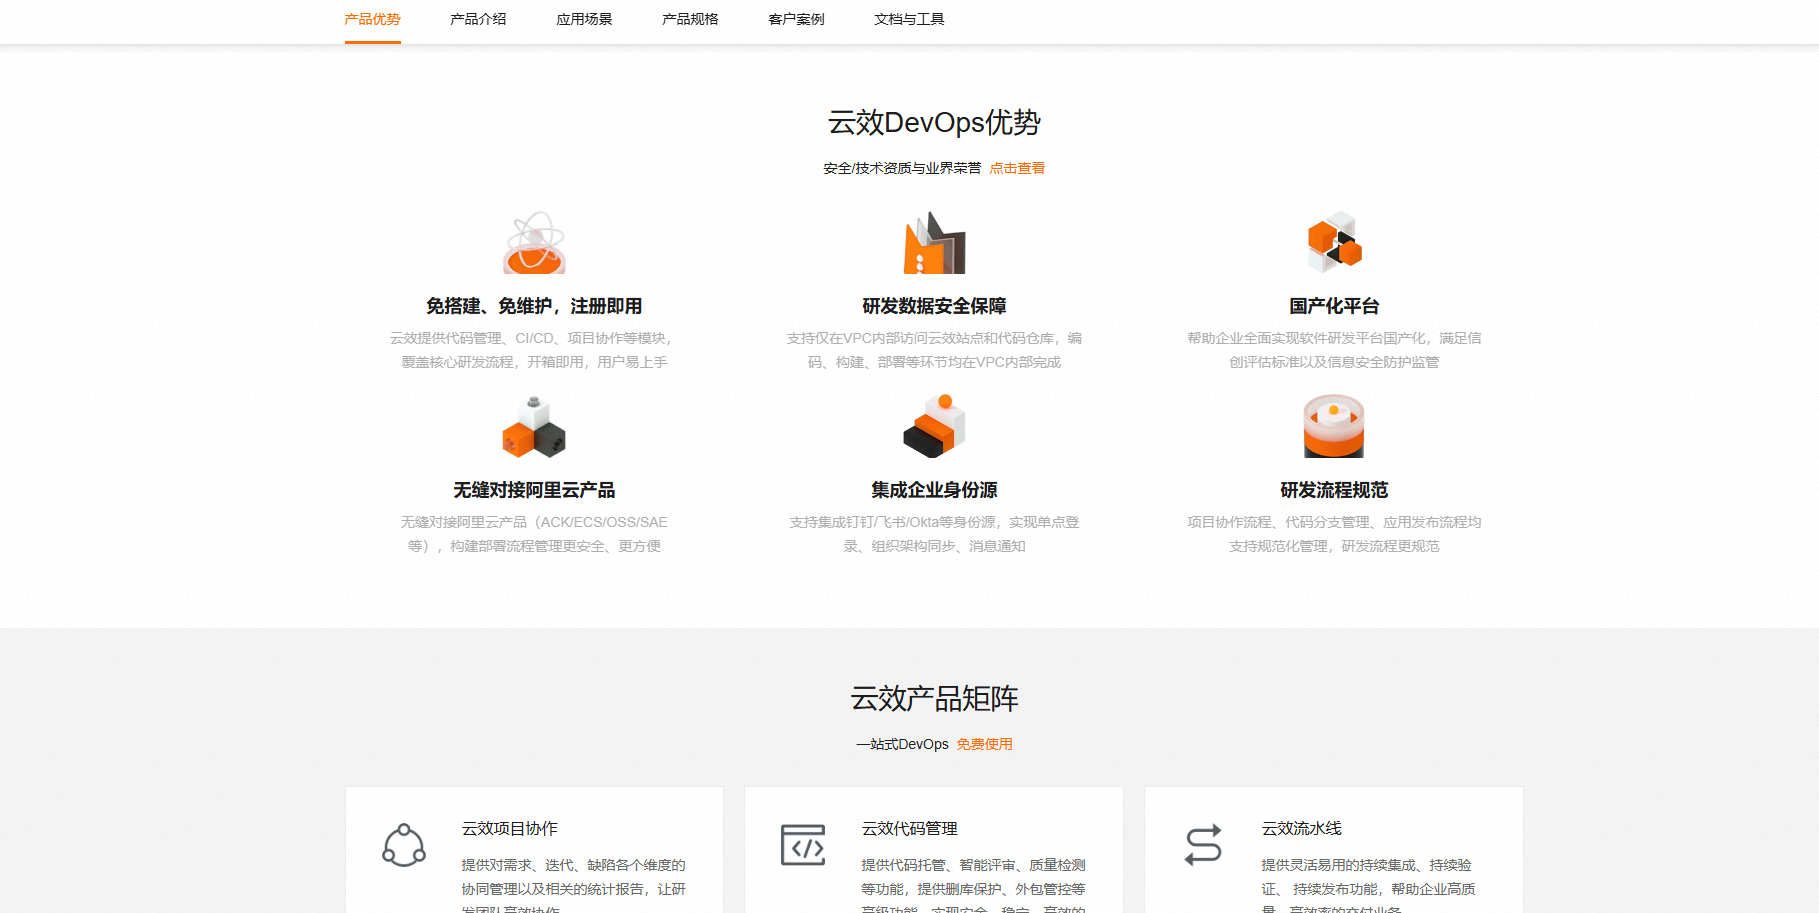Click the blocks icon above 无缝对接阿里云产品
Image resolution: width=1819 pixels, height=913 pixels.
pos(534,427)
